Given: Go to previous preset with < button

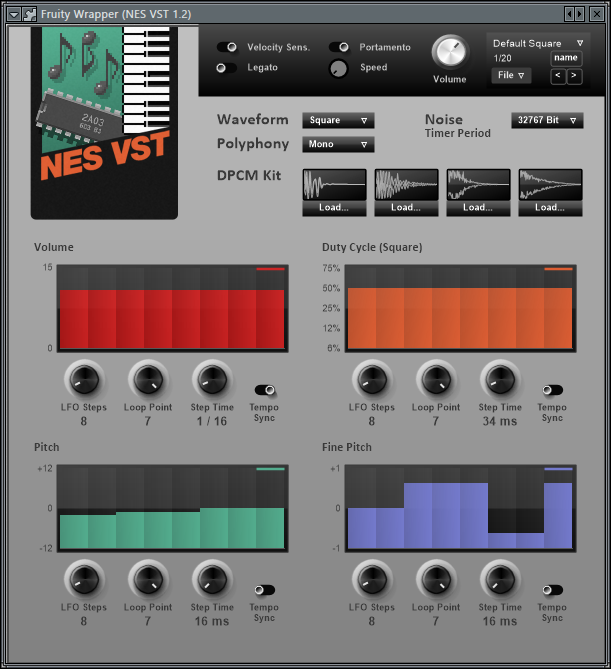Looking at the screenshot, I should pos(558,76).
